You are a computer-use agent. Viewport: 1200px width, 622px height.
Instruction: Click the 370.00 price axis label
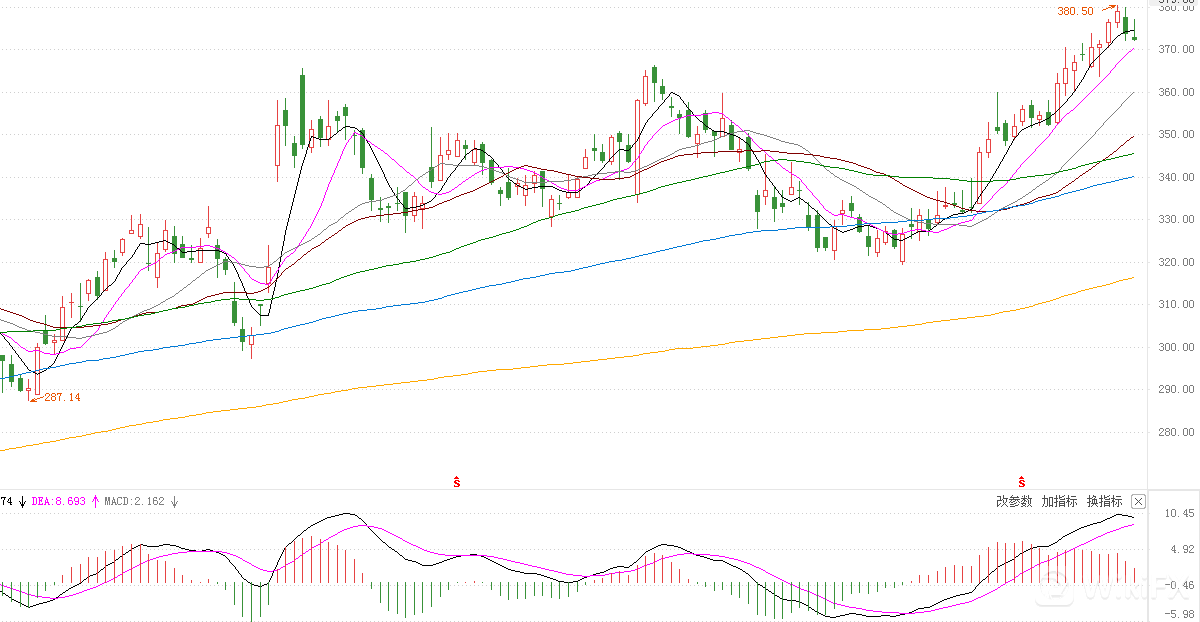[x=1176, y=49]
